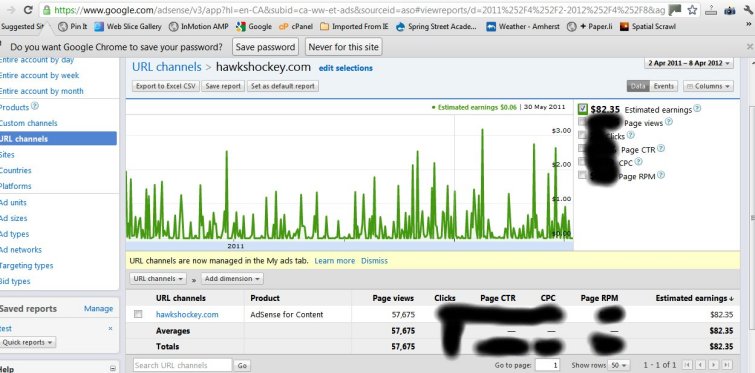Check the Page views chart checkbox

click(583, 122)
